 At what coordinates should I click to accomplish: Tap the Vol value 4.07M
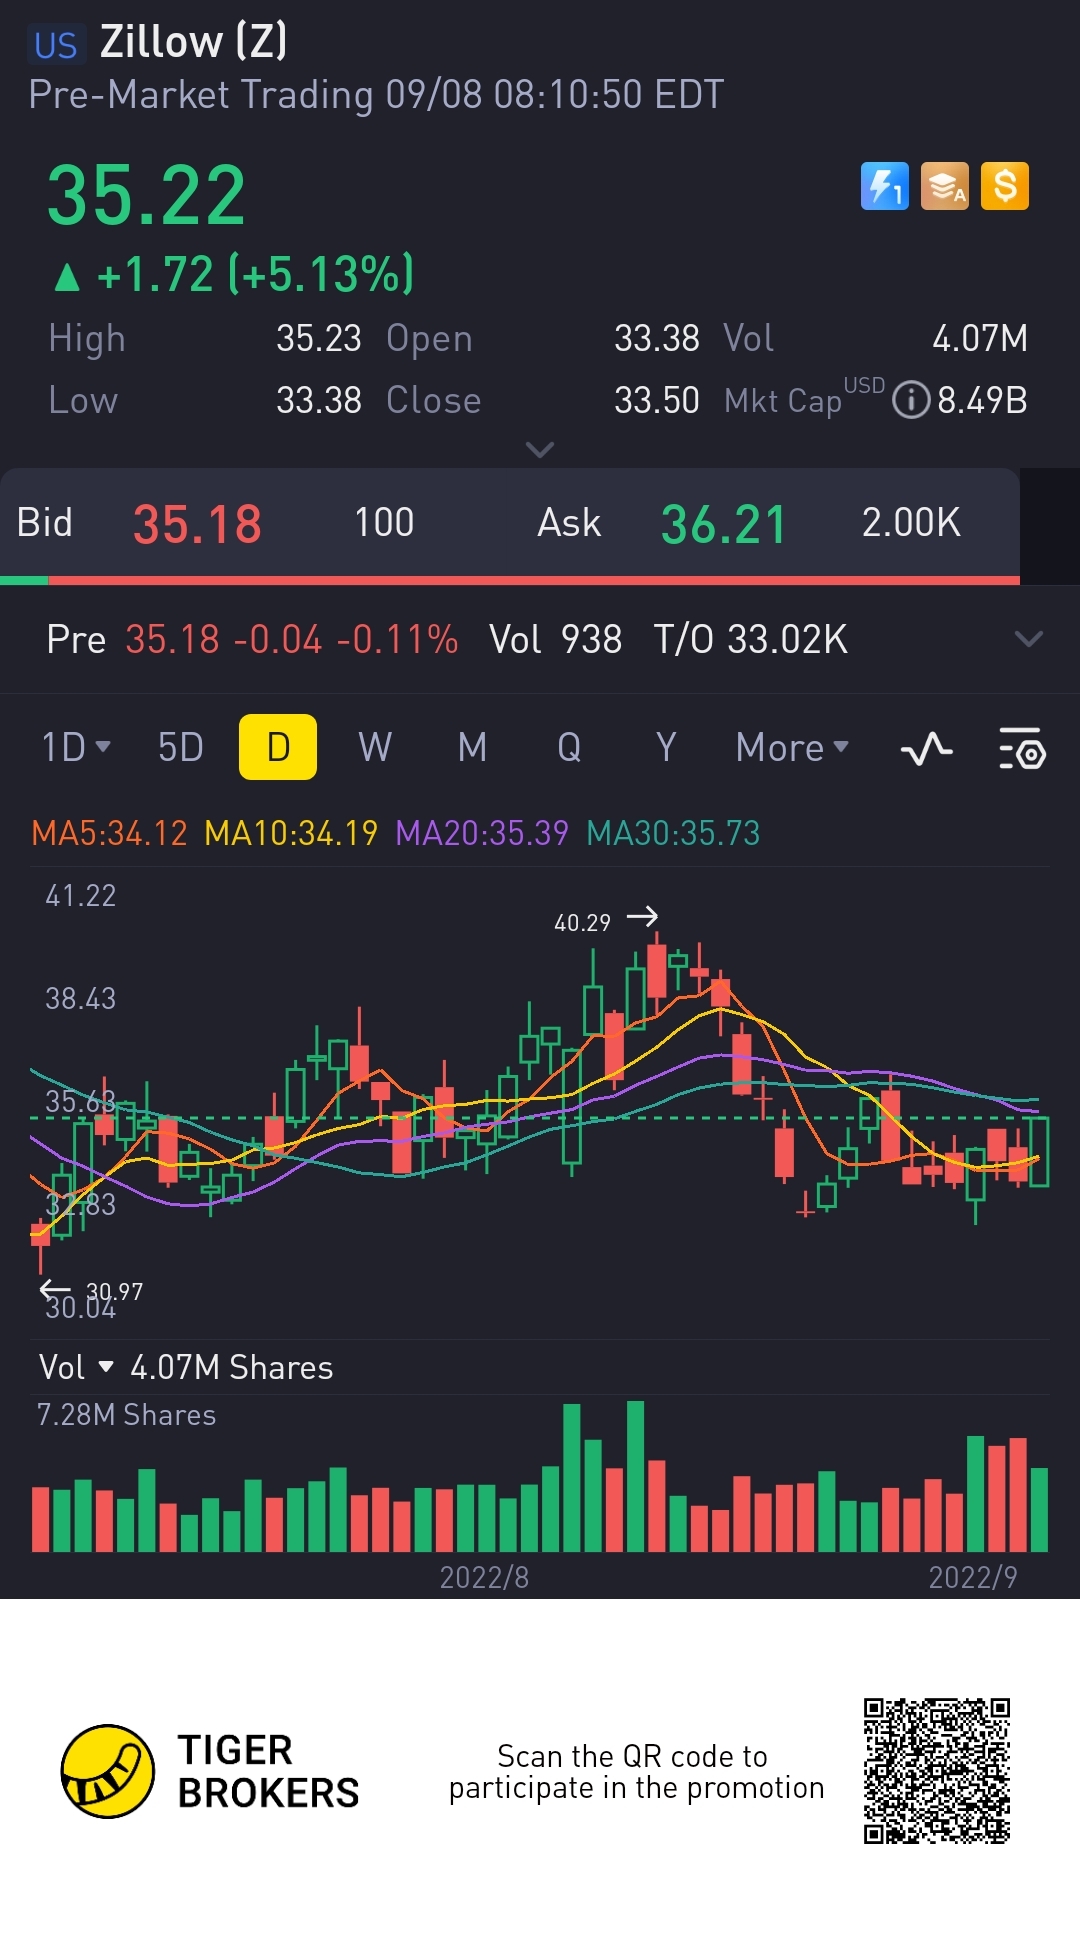coord(980,338)
